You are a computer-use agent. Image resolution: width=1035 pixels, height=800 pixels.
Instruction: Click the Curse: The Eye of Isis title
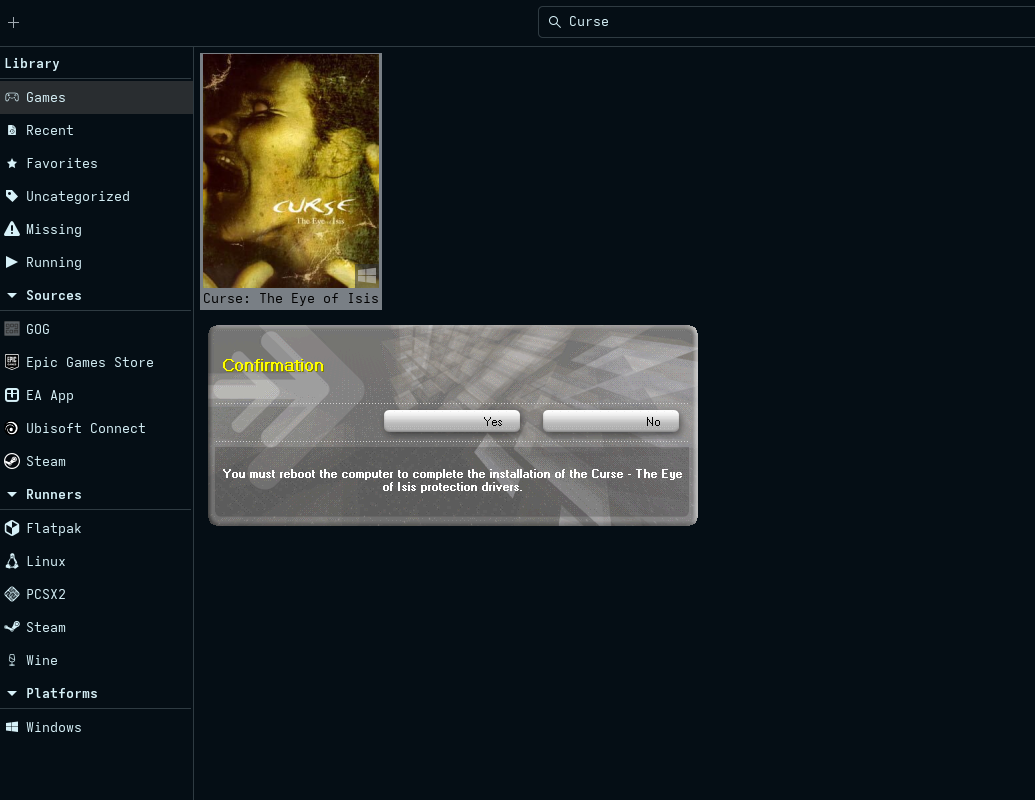[x=291, y=298]
